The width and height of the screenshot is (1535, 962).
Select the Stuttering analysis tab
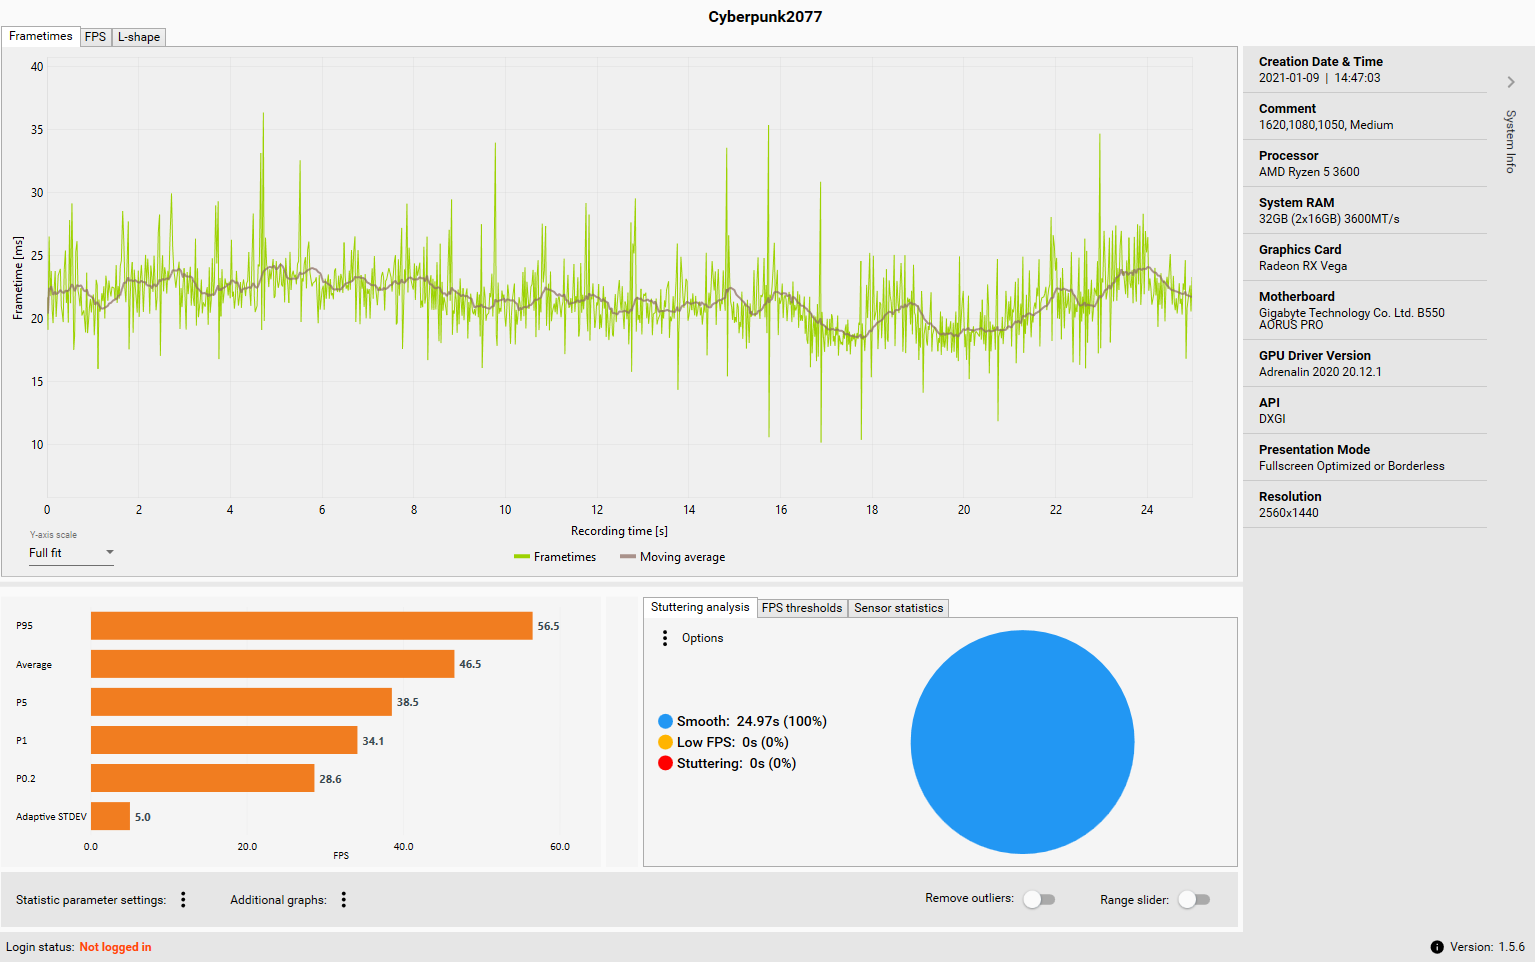pos(700,607)
